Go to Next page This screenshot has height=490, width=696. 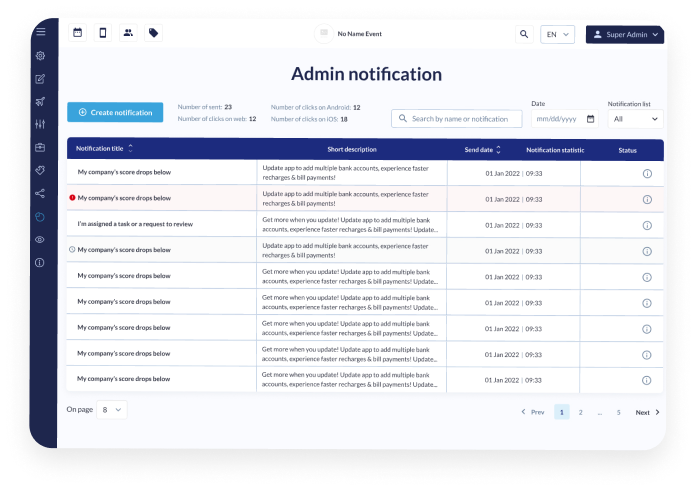point(648,412)
